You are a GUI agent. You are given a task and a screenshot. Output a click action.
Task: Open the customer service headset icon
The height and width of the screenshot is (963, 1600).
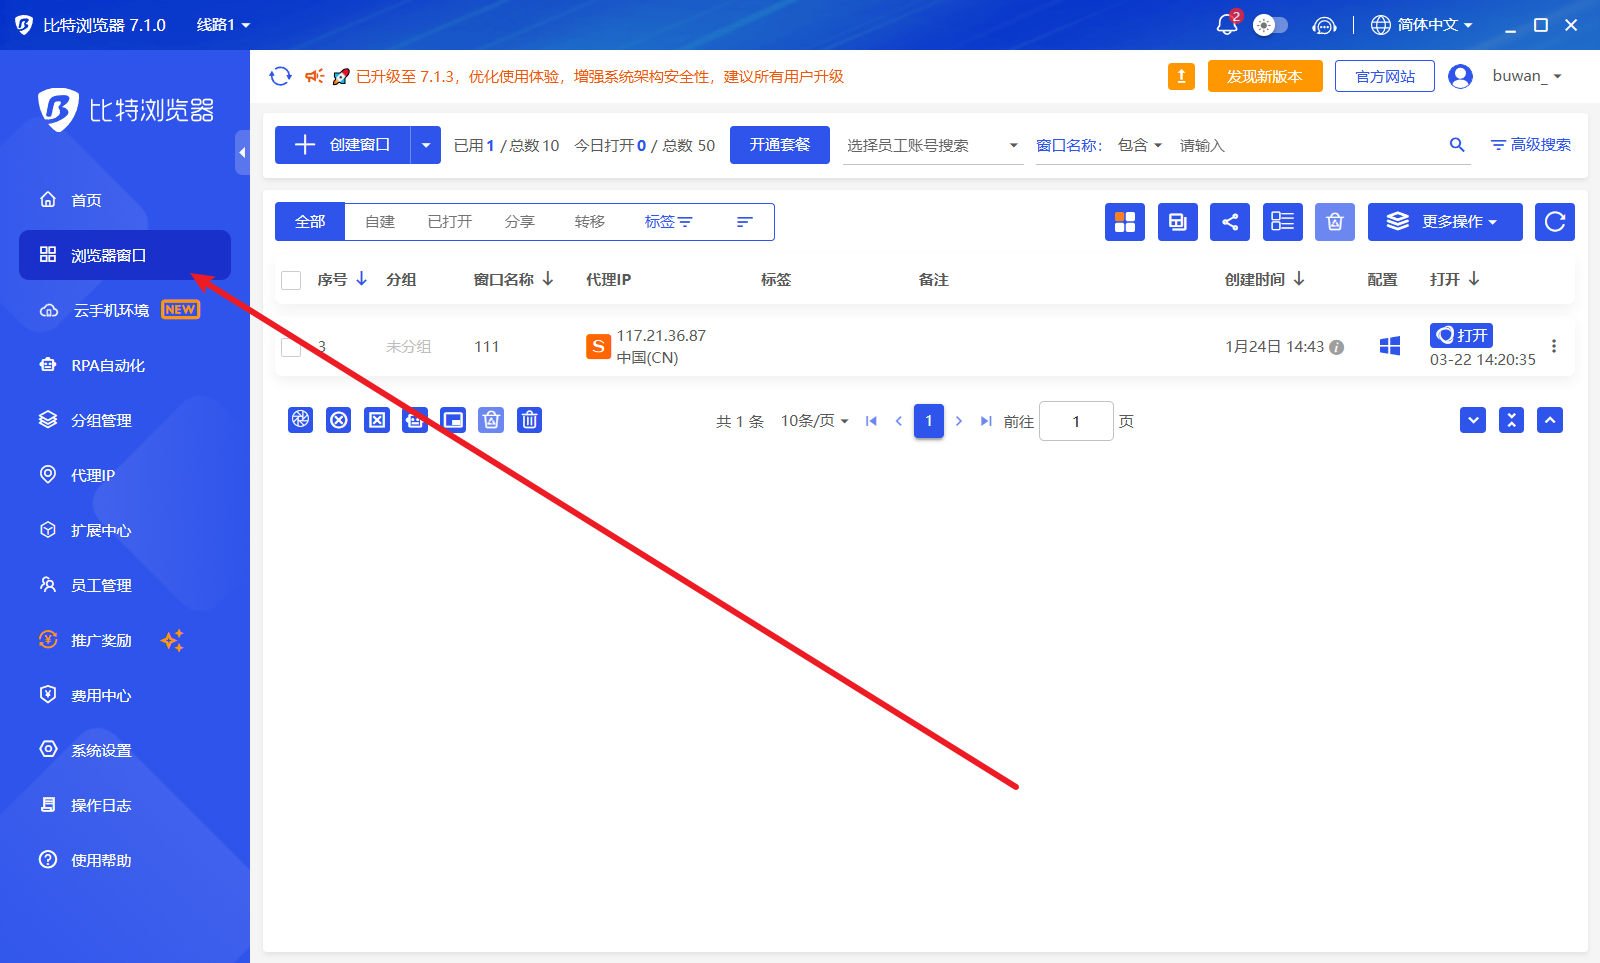pos(1324,25)
